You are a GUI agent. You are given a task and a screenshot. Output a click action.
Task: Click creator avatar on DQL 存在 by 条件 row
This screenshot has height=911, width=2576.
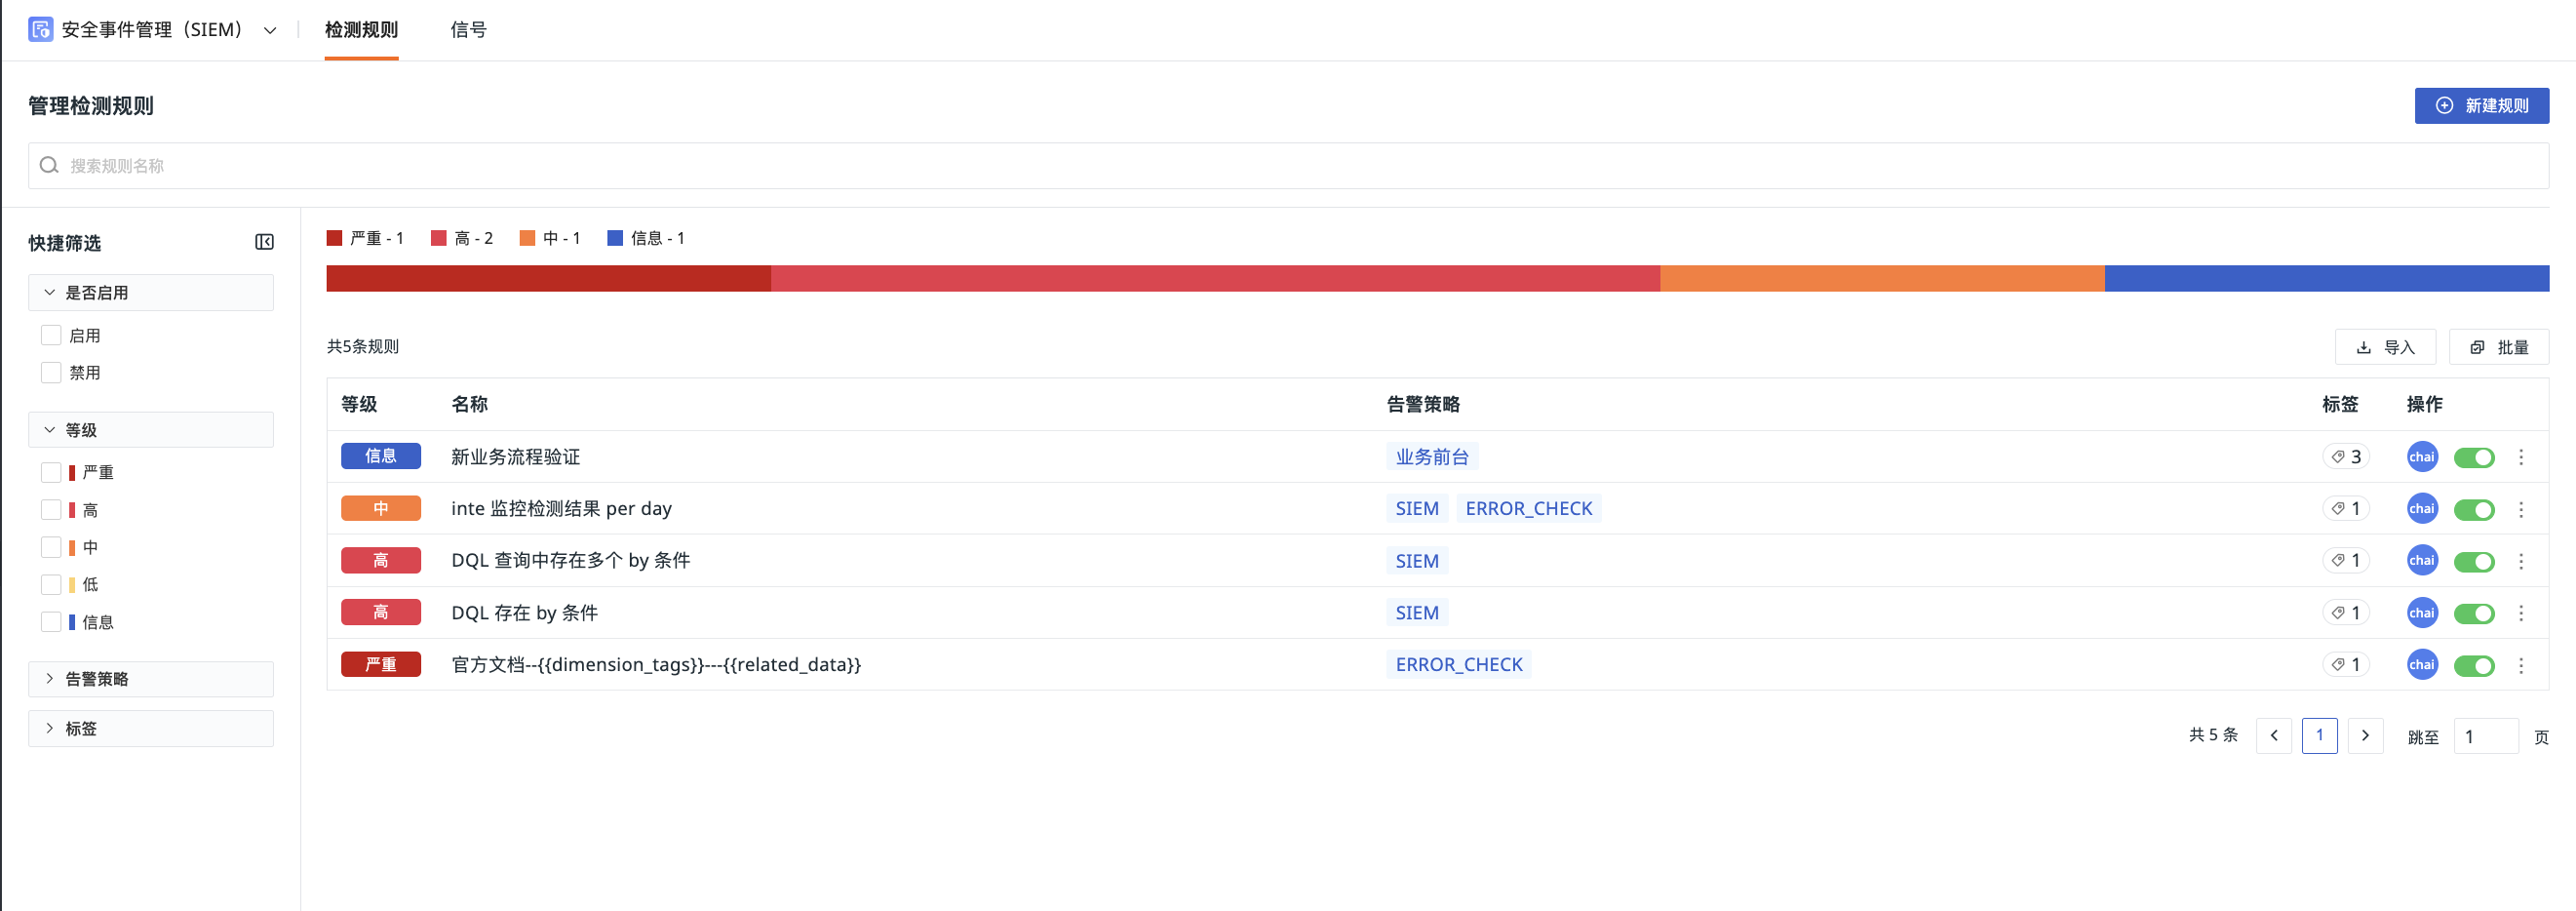(x=2421, y=613)
